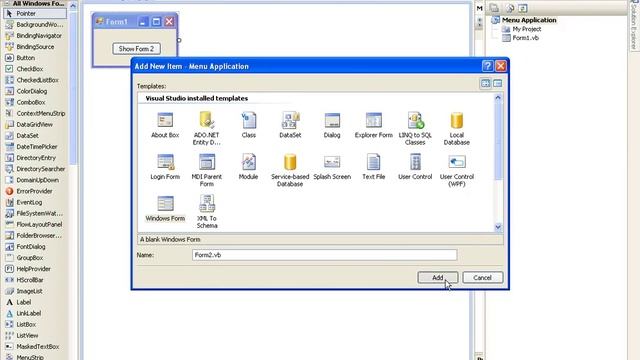
Task: Select BackgroundWorker in the Toolbox
Action: [35, 24]
